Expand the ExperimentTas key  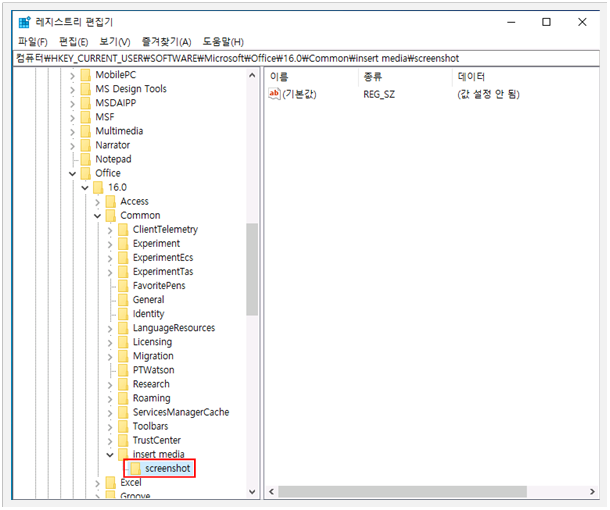[x=110, y=272]
